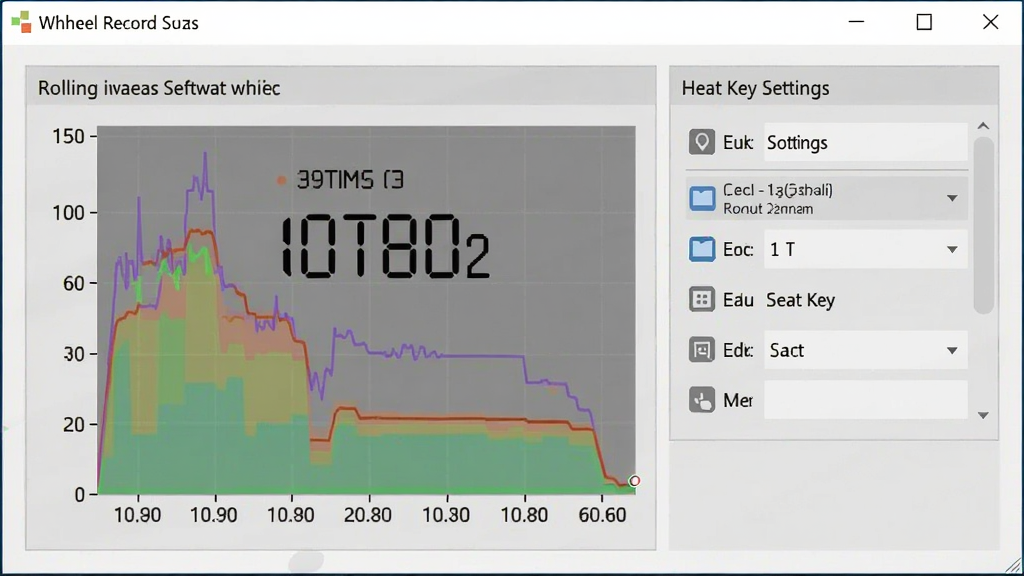Click the Sottings field next to Euk
The height and width of the screenshot is (576, 1024).
tap(865, 142)
